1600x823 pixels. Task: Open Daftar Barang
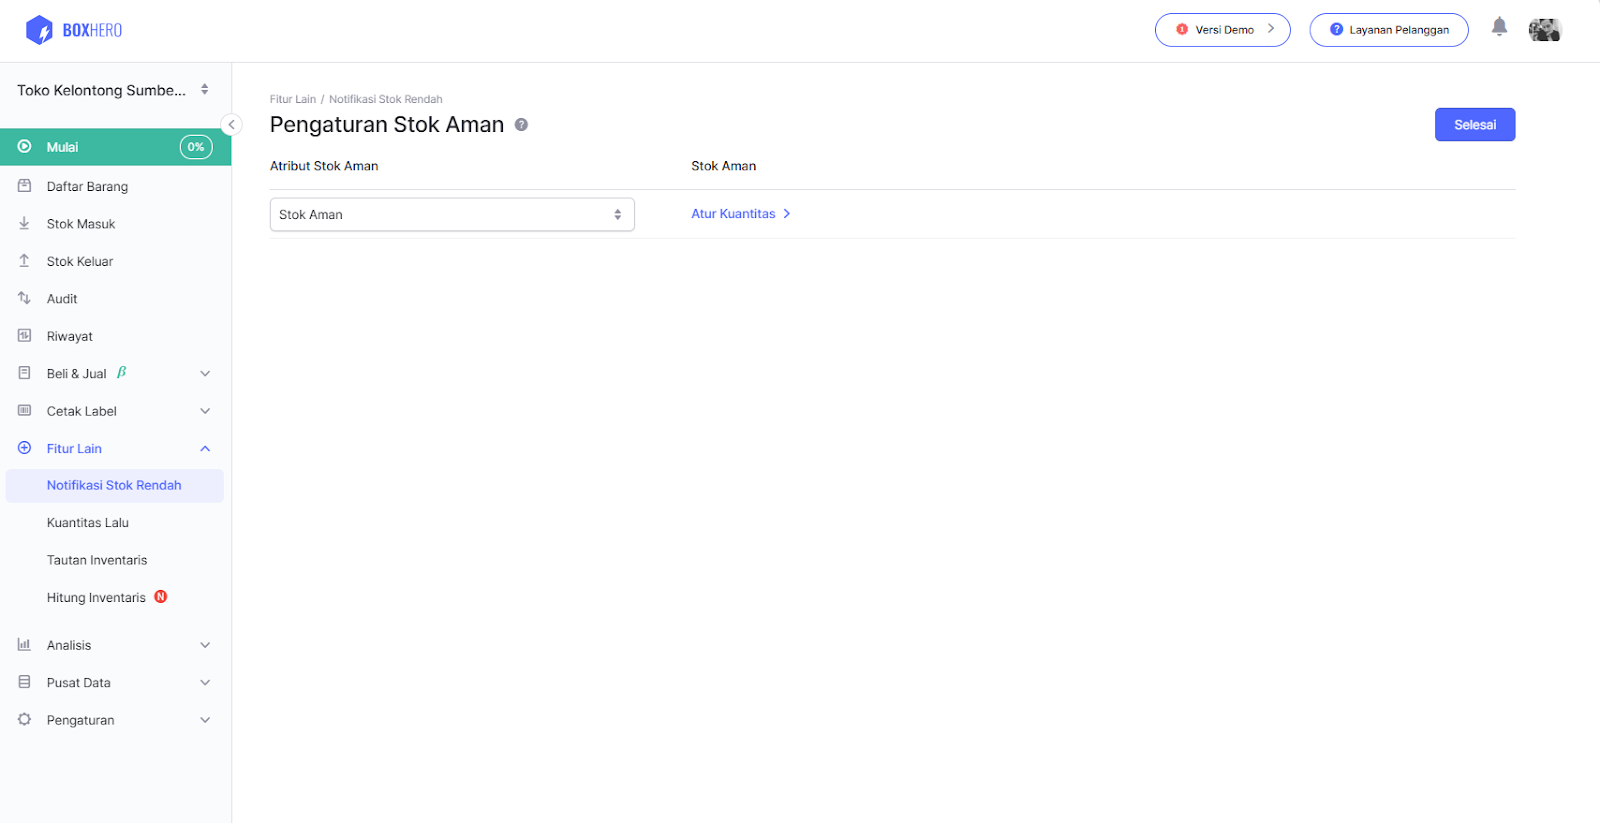pyautogui.click(x=87, y=187)
